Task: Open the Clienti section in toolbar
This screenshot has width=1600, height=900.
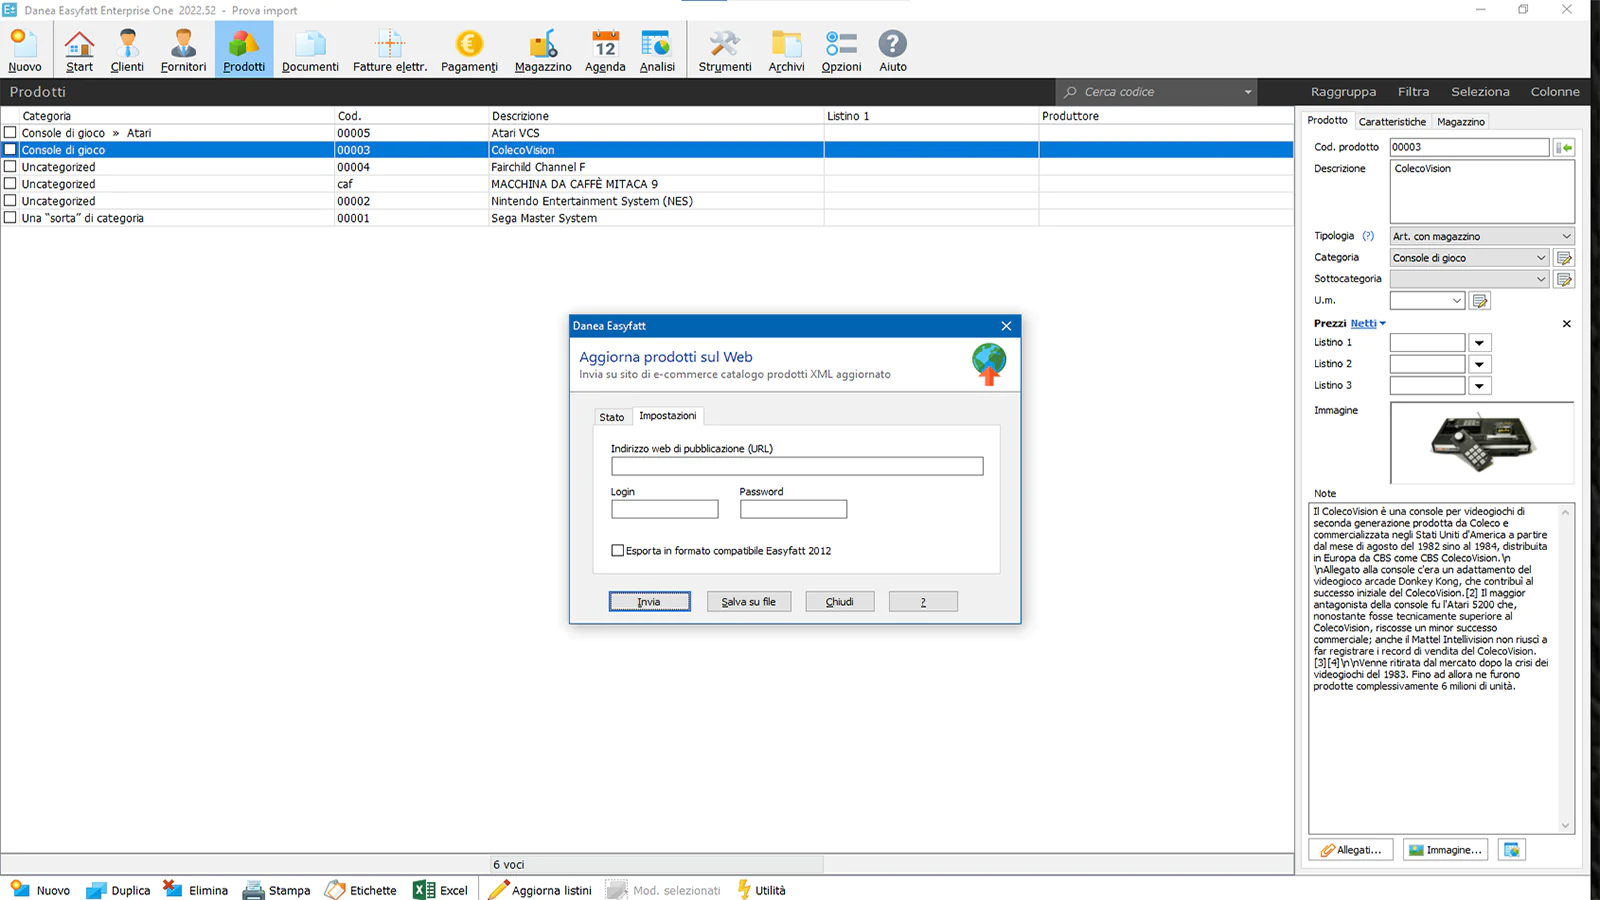Action: (x=127, y=50)
